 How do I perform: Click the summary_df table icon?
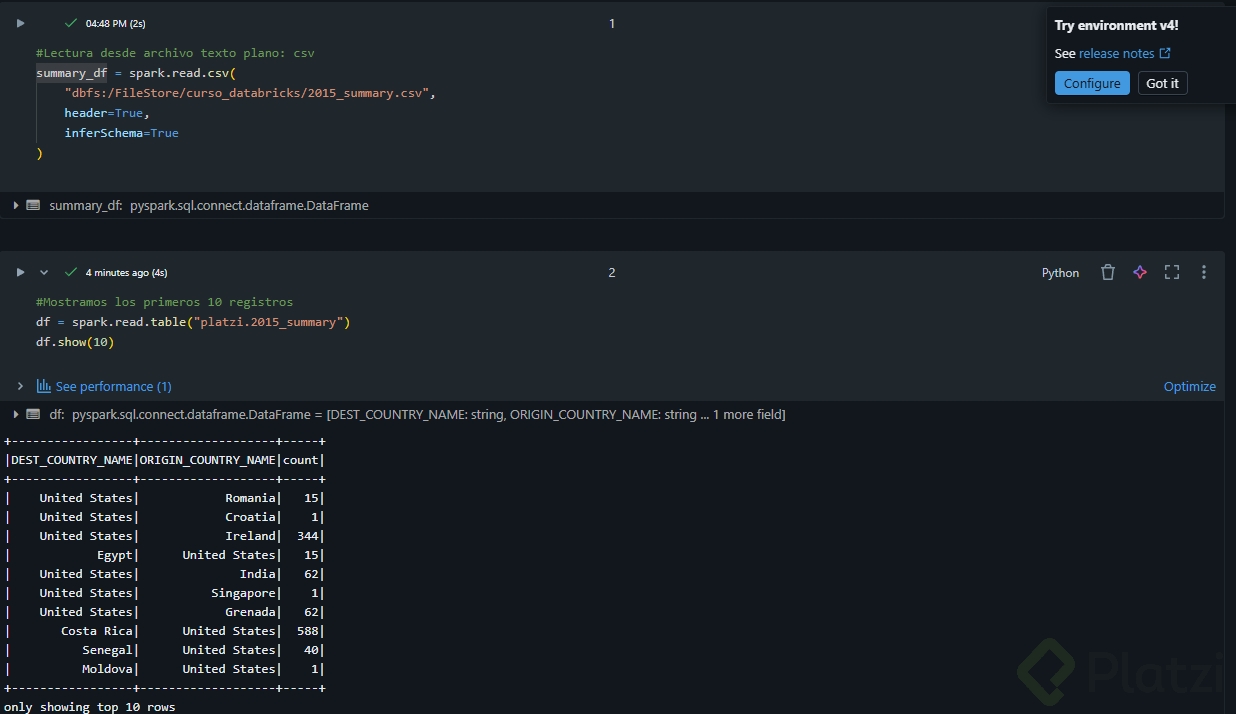(33, 205)
